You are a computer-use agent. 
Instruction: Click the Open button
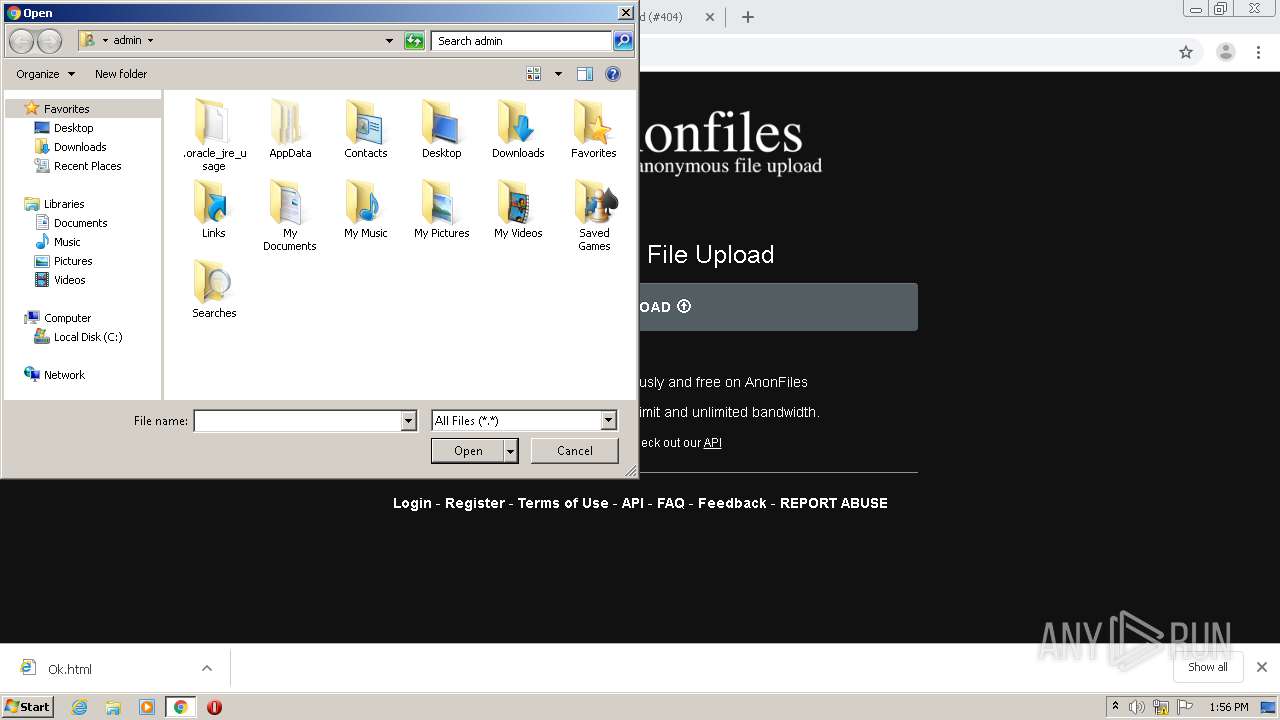click(x=468, y=451)
